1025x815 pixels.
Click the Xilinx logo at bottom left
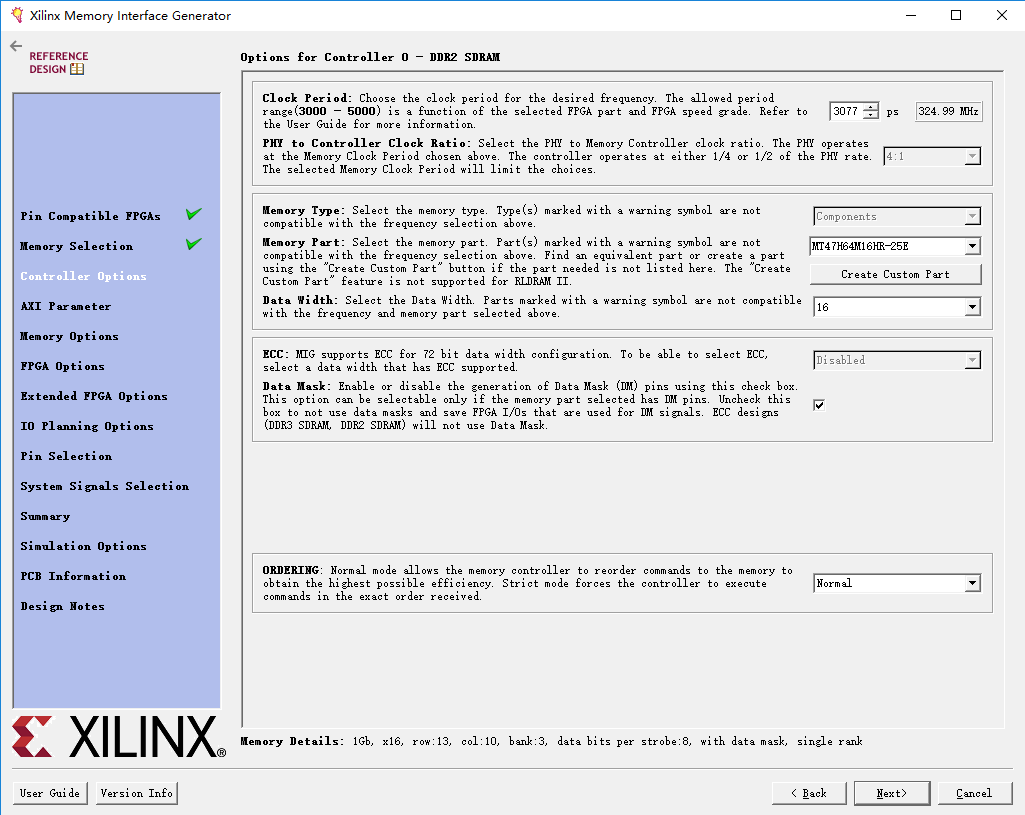pos(119,737)
